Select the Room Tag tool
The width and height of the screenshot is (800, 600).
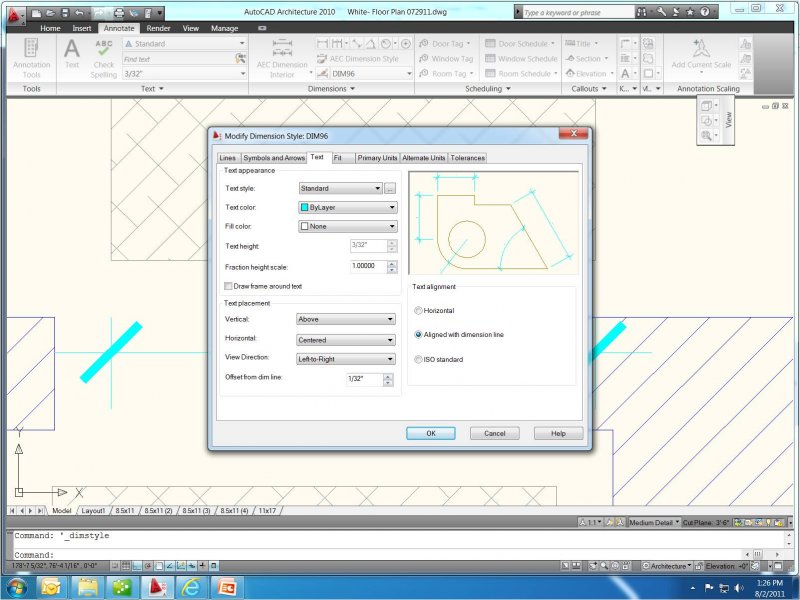pos(443,73)
